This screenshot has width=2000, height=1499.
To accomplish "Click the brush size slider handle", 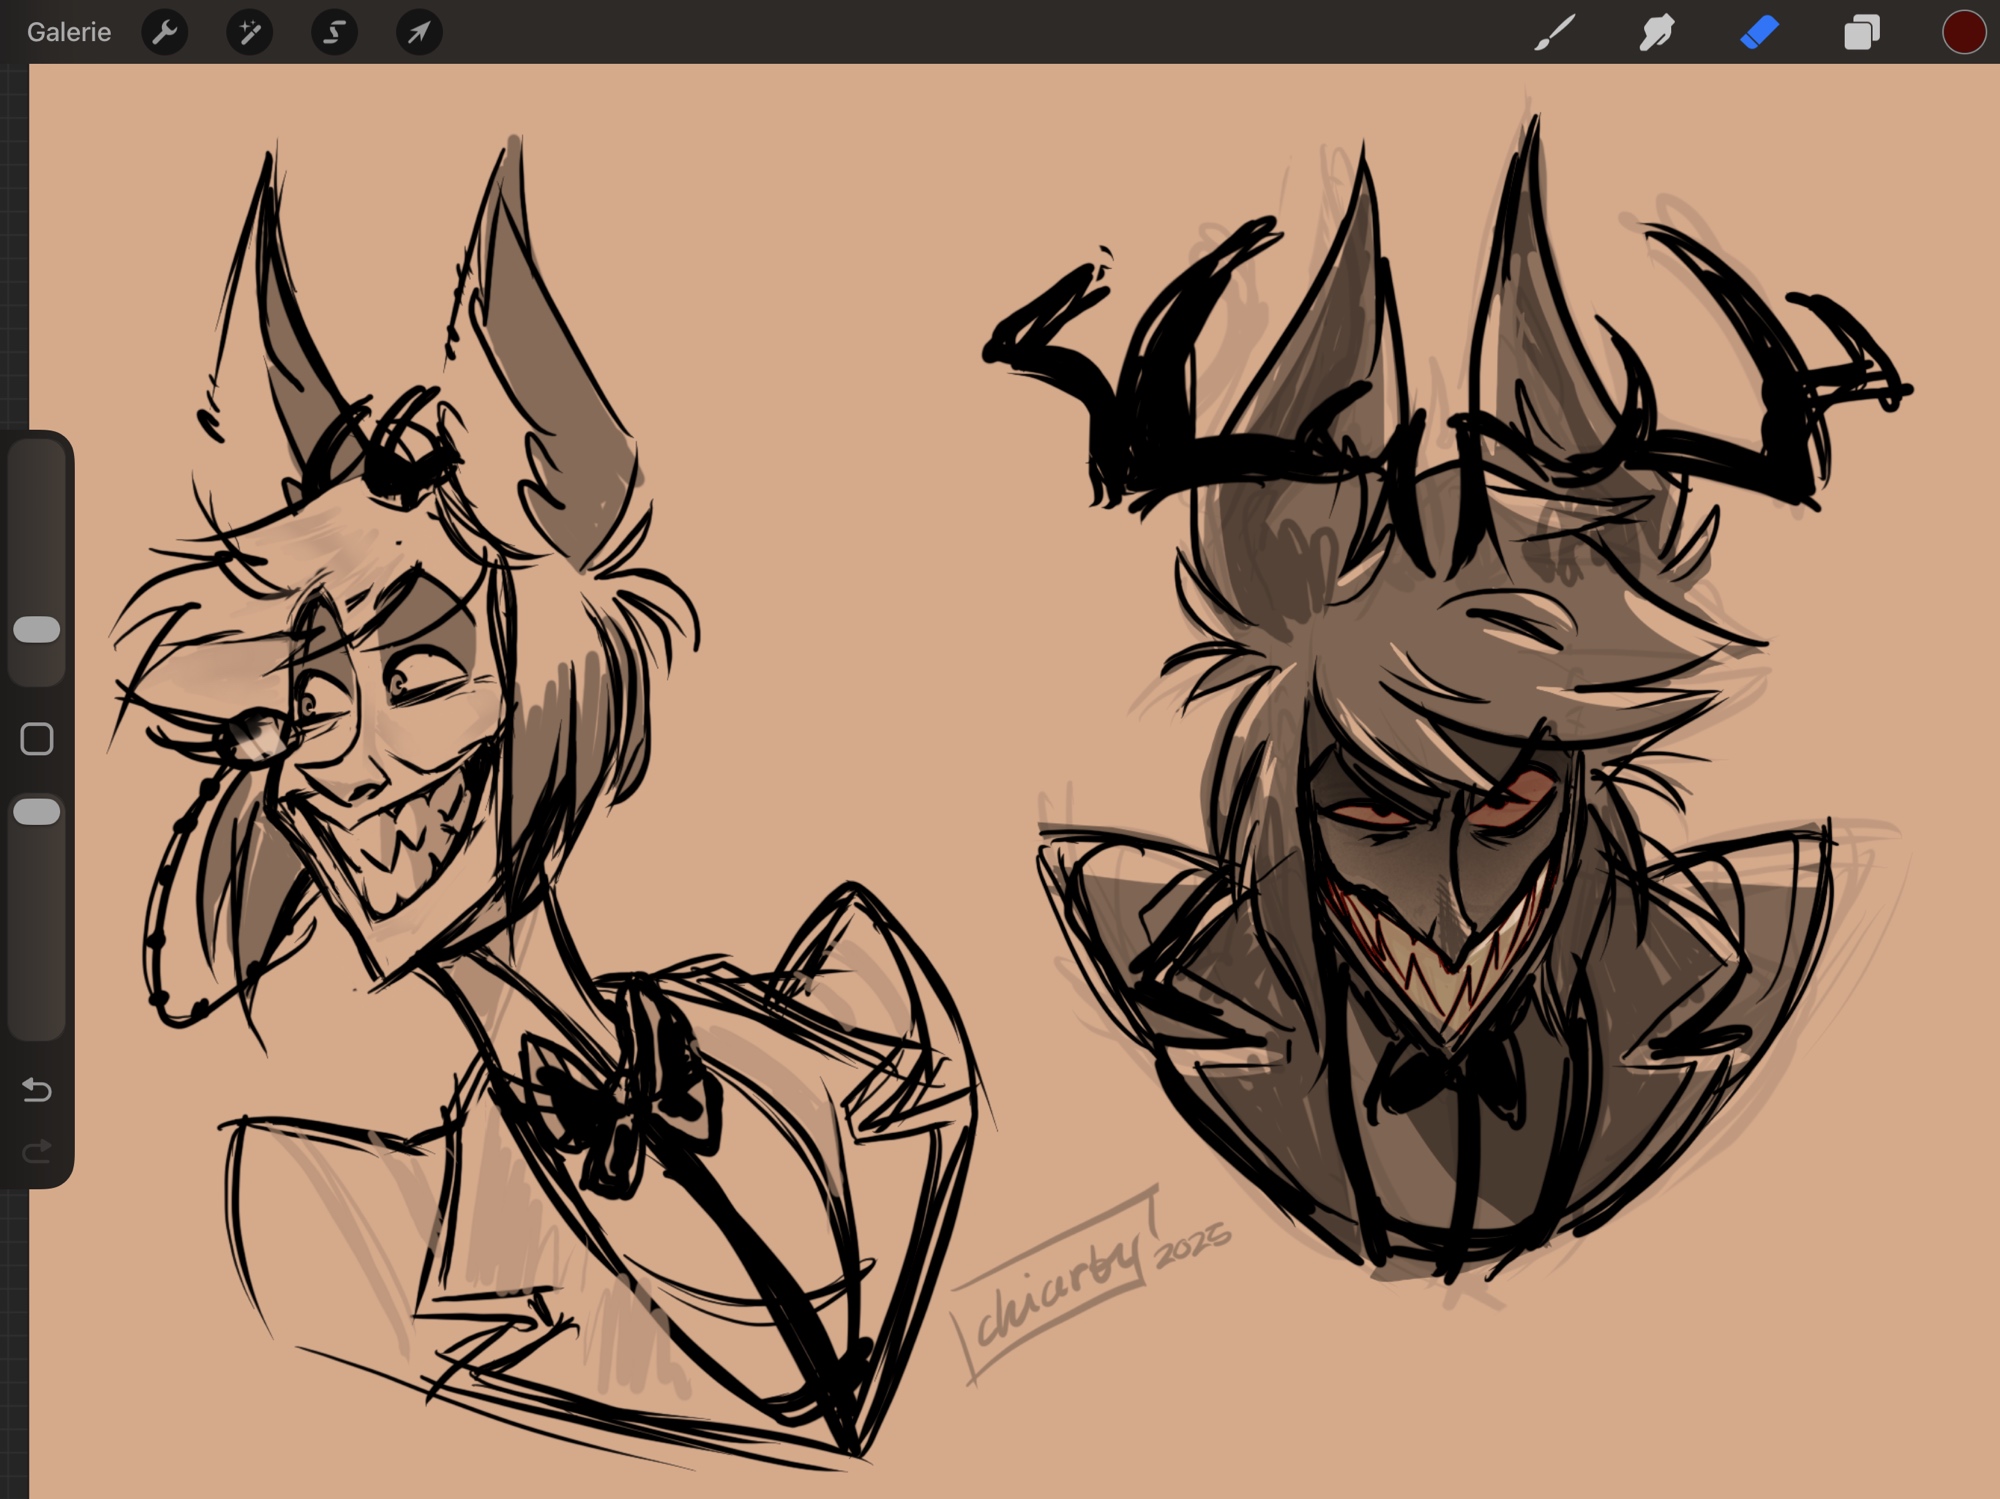I will coord(37,629).
